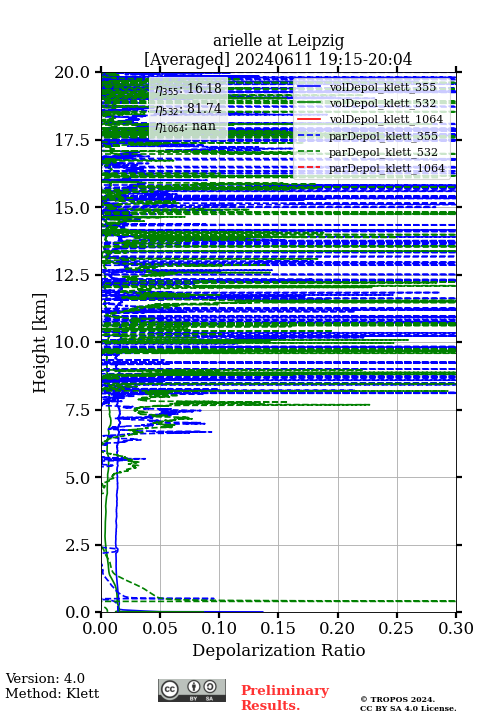Click the red volDepol_klett_1064 legend line

click(x=309, y=119)
